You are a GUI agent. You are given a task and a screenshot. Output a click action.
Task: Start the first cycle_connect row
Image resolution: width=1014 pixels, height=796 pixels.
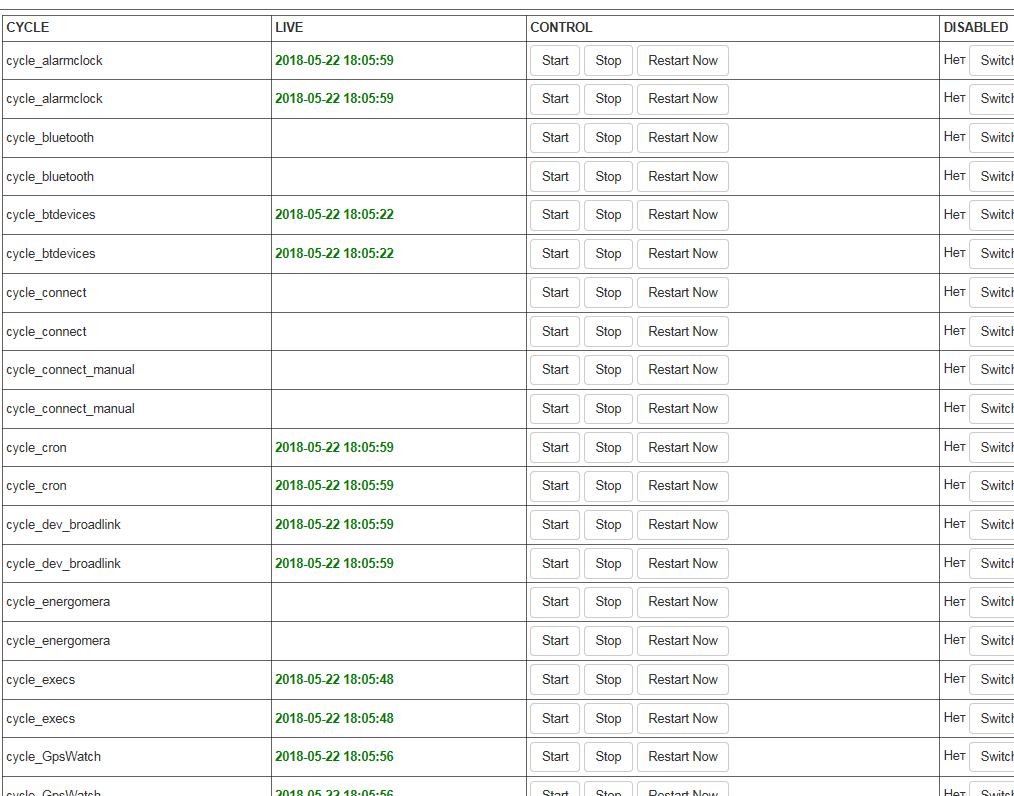[555, 293]
